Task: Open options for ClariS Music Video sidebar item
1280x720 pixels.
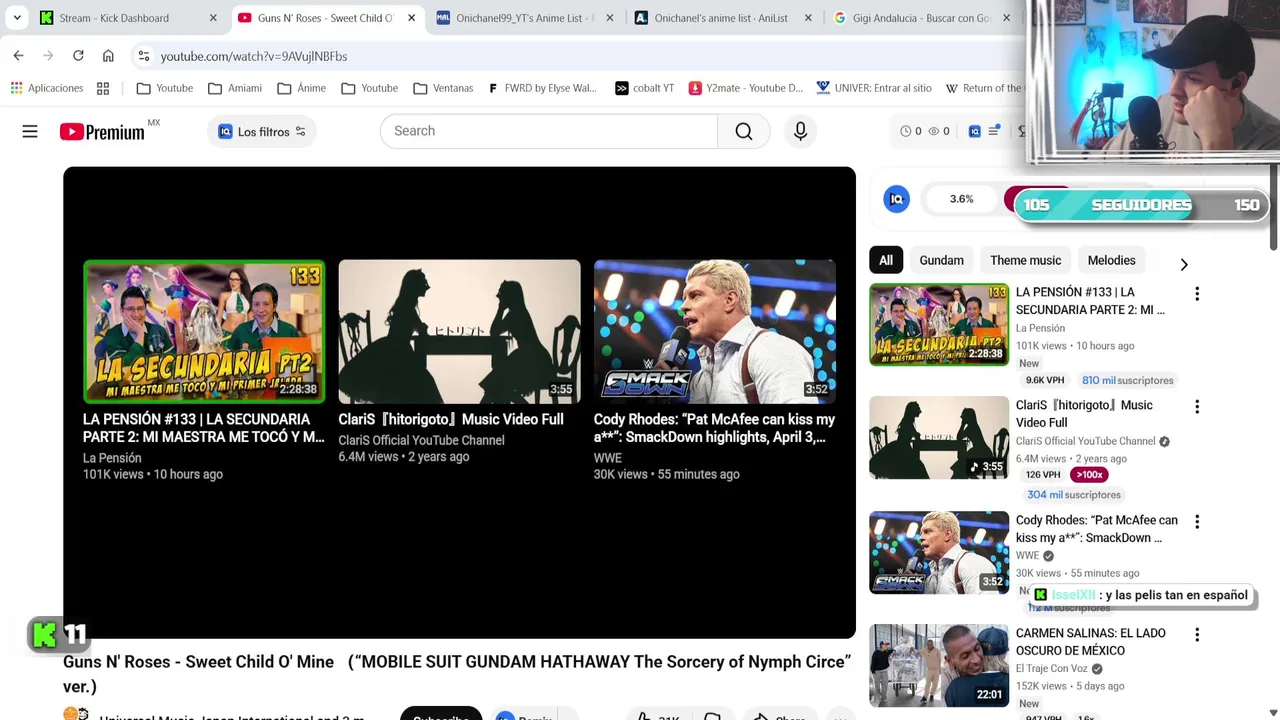Action: click(1197, 407)
